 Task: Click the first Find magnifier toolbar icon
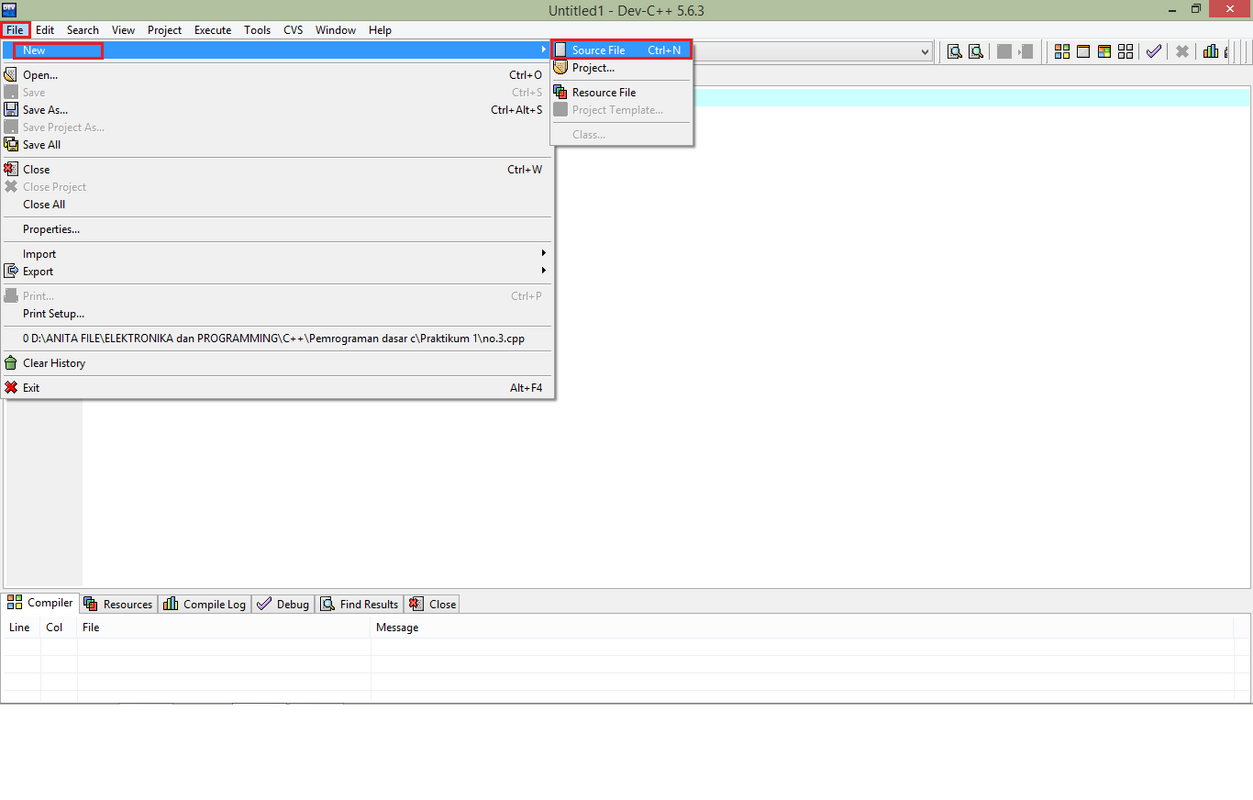click(954, 52)
